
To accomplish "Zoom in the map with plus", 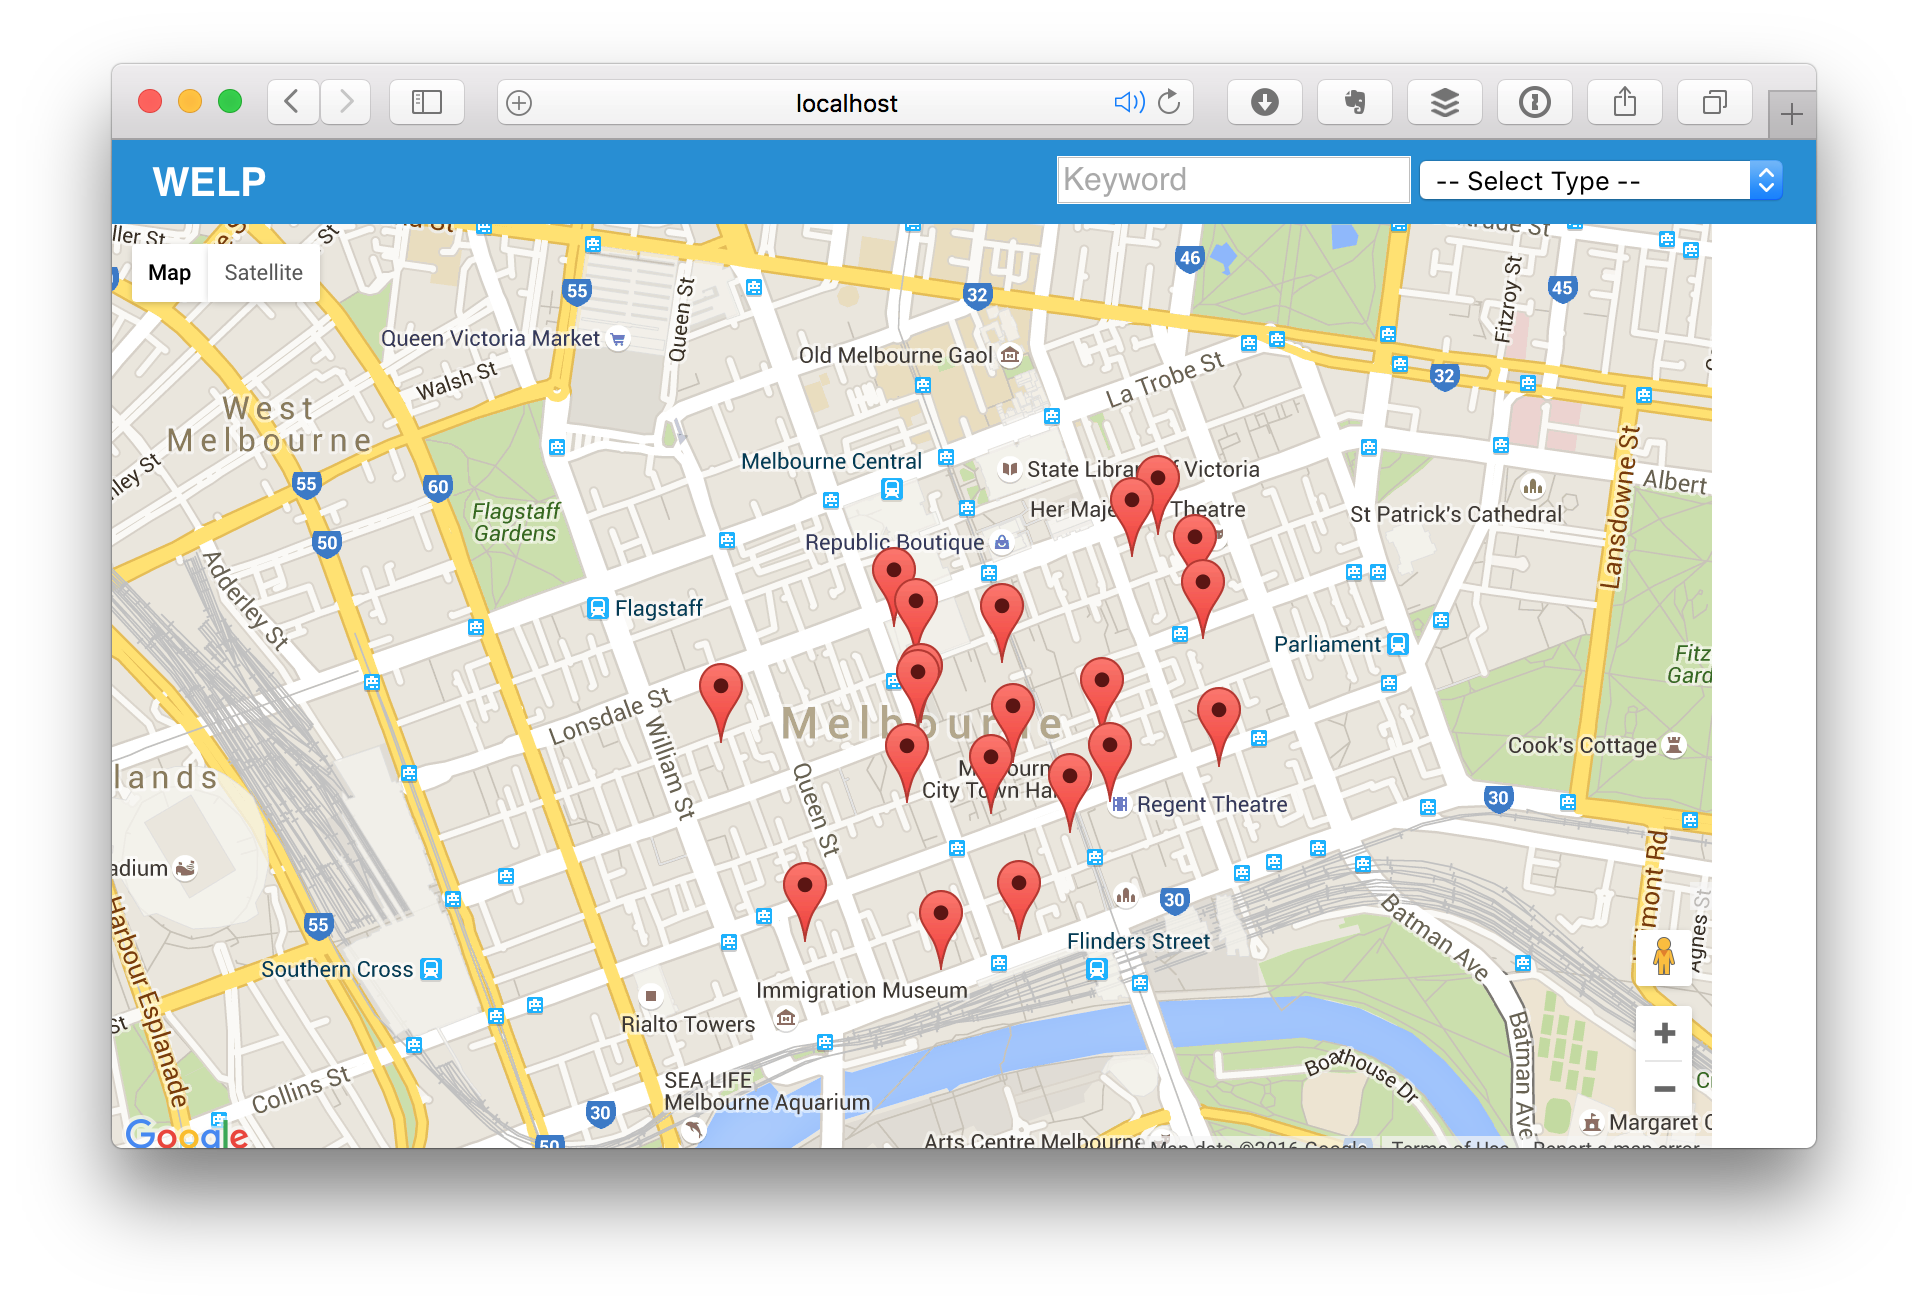I will click(1664, 1033).
